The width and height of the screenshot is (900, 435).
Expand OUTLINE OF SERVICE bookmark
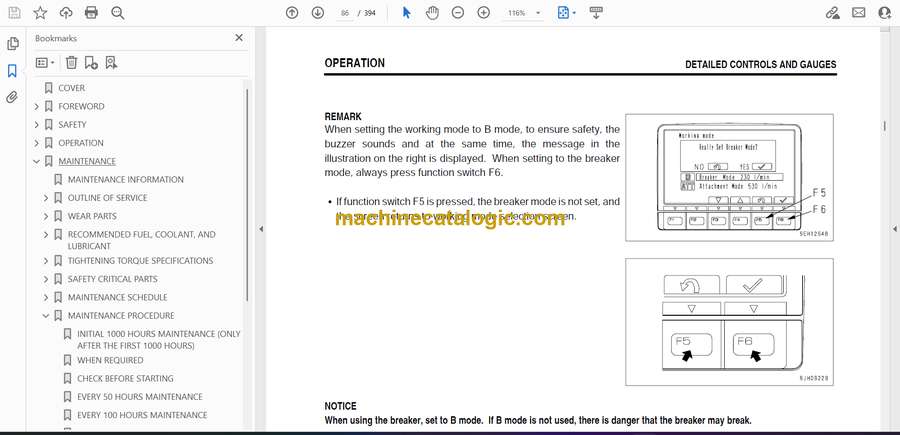[46, 198]
